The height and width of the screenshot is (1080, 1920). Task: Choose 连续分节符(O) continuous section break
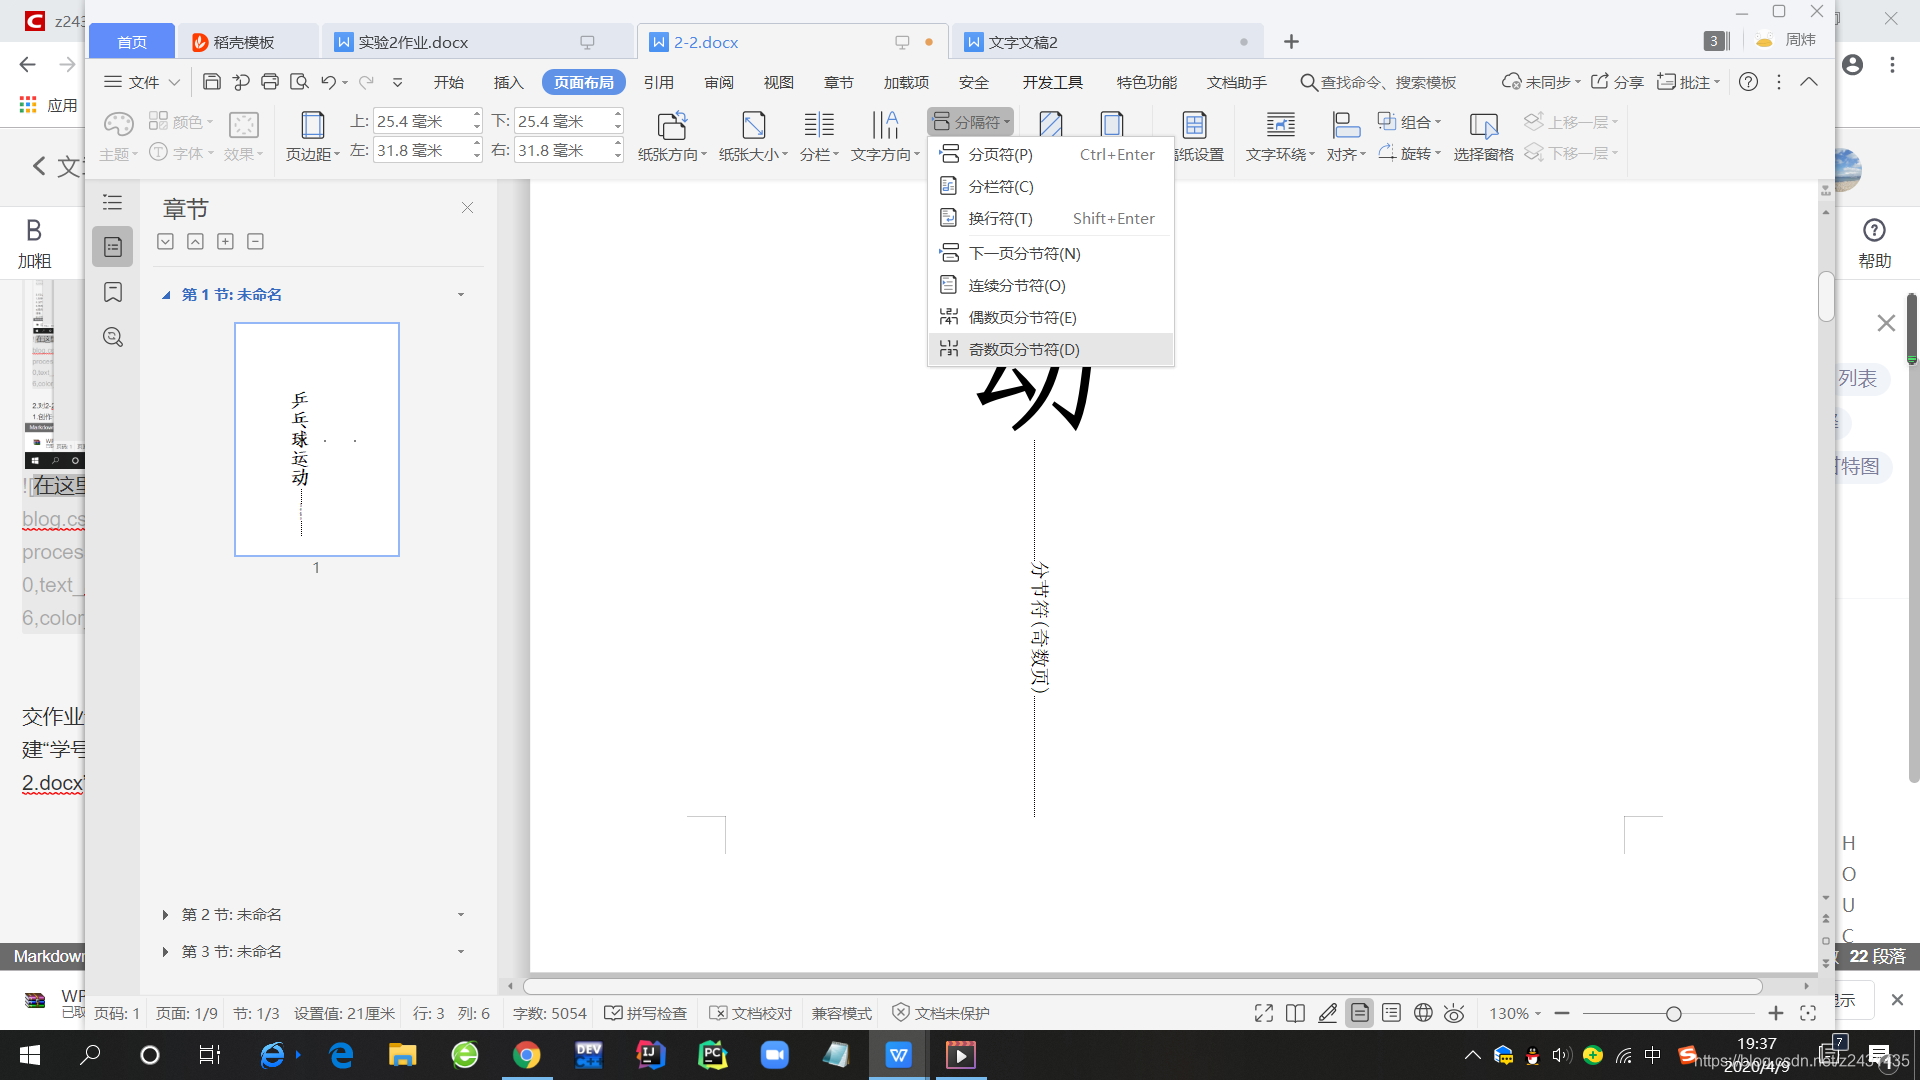(x=1050, y=285)
